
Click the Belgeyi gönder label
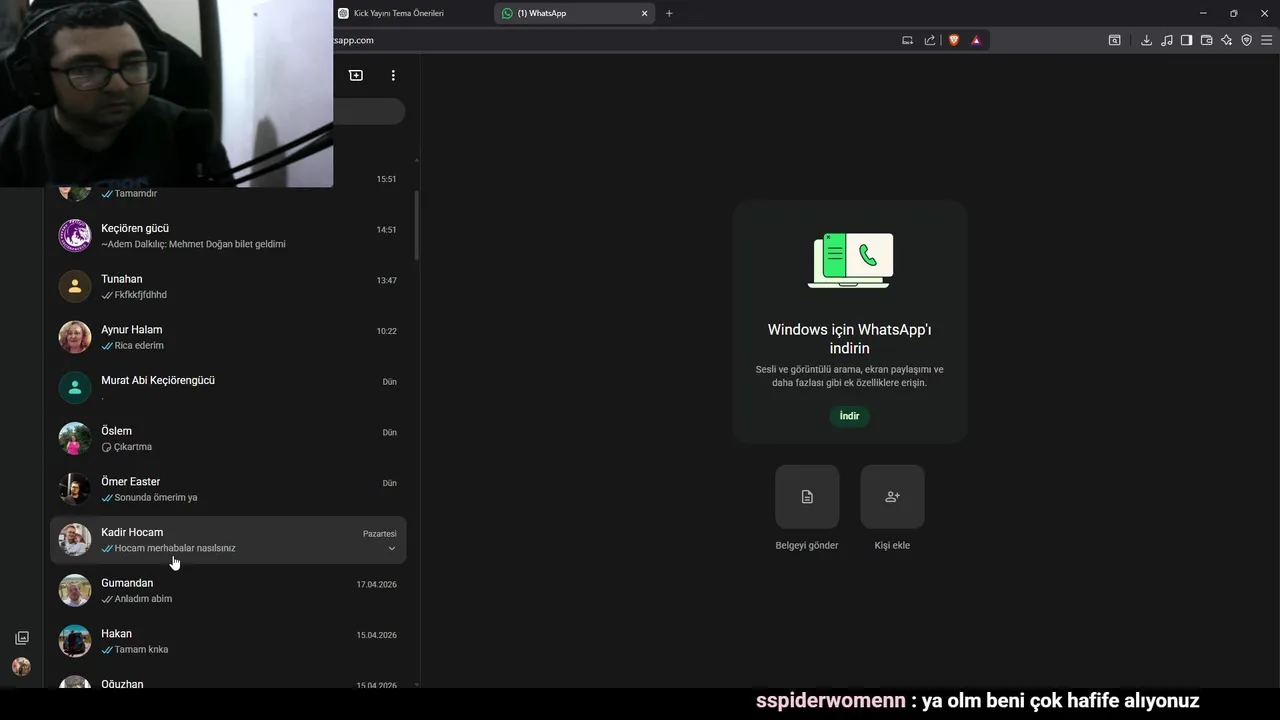(807, 545)
